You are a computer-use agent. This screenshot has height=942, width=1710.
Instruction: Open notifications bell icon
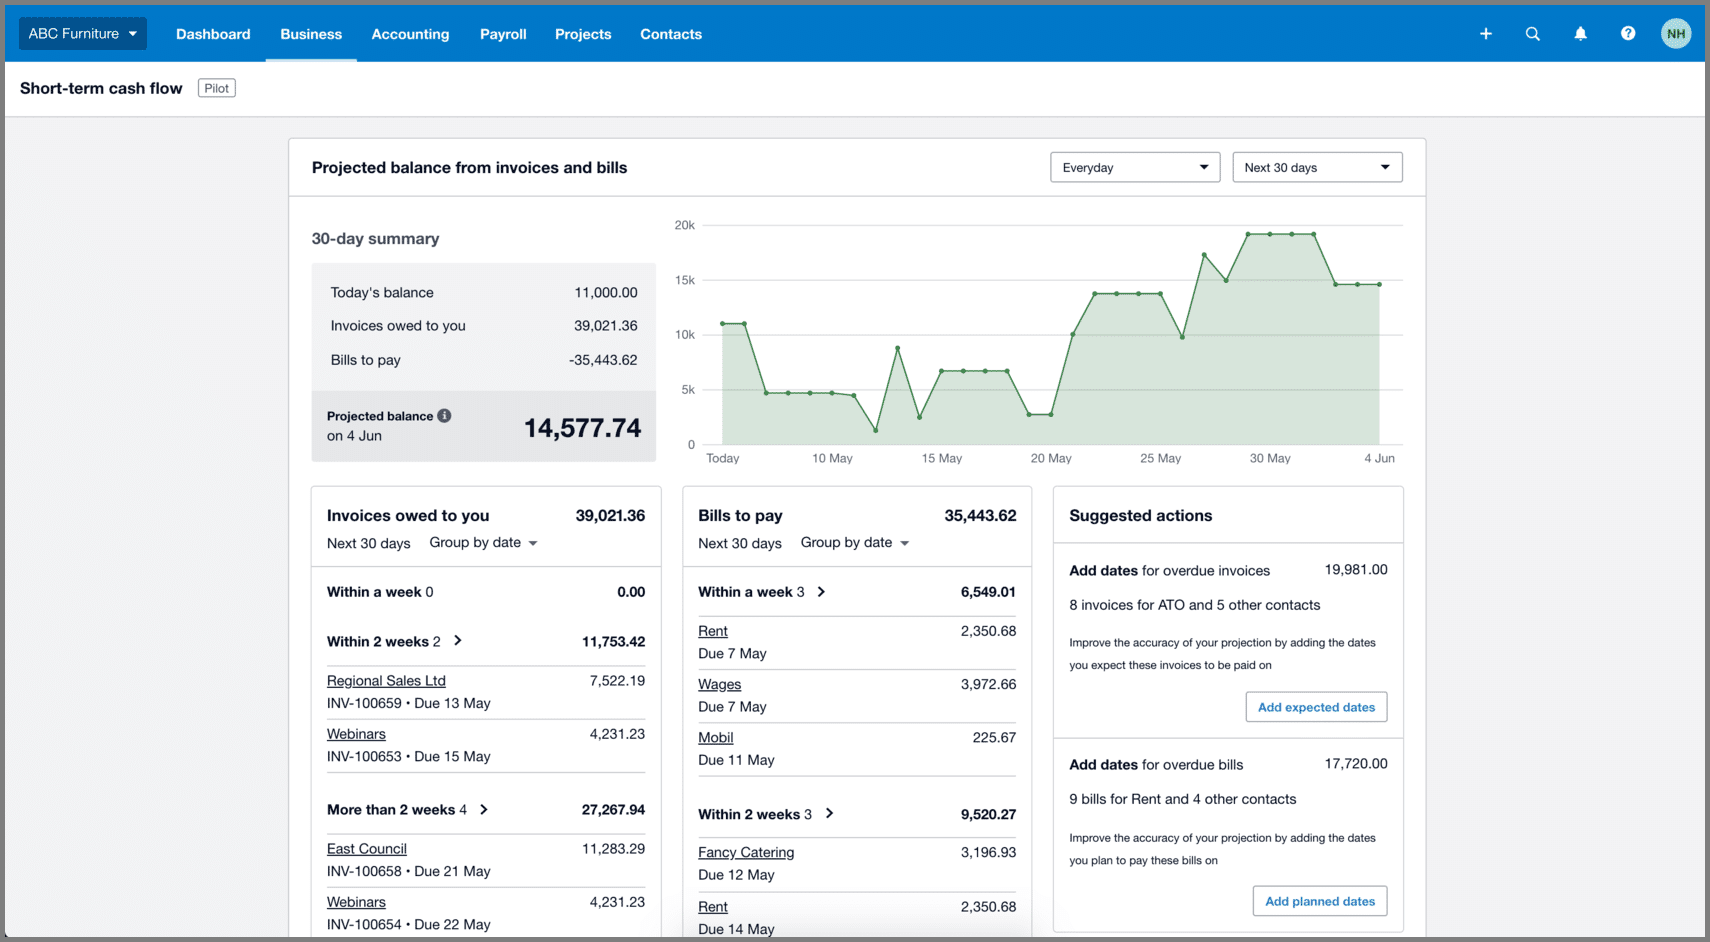click(x=1580, y=34)
